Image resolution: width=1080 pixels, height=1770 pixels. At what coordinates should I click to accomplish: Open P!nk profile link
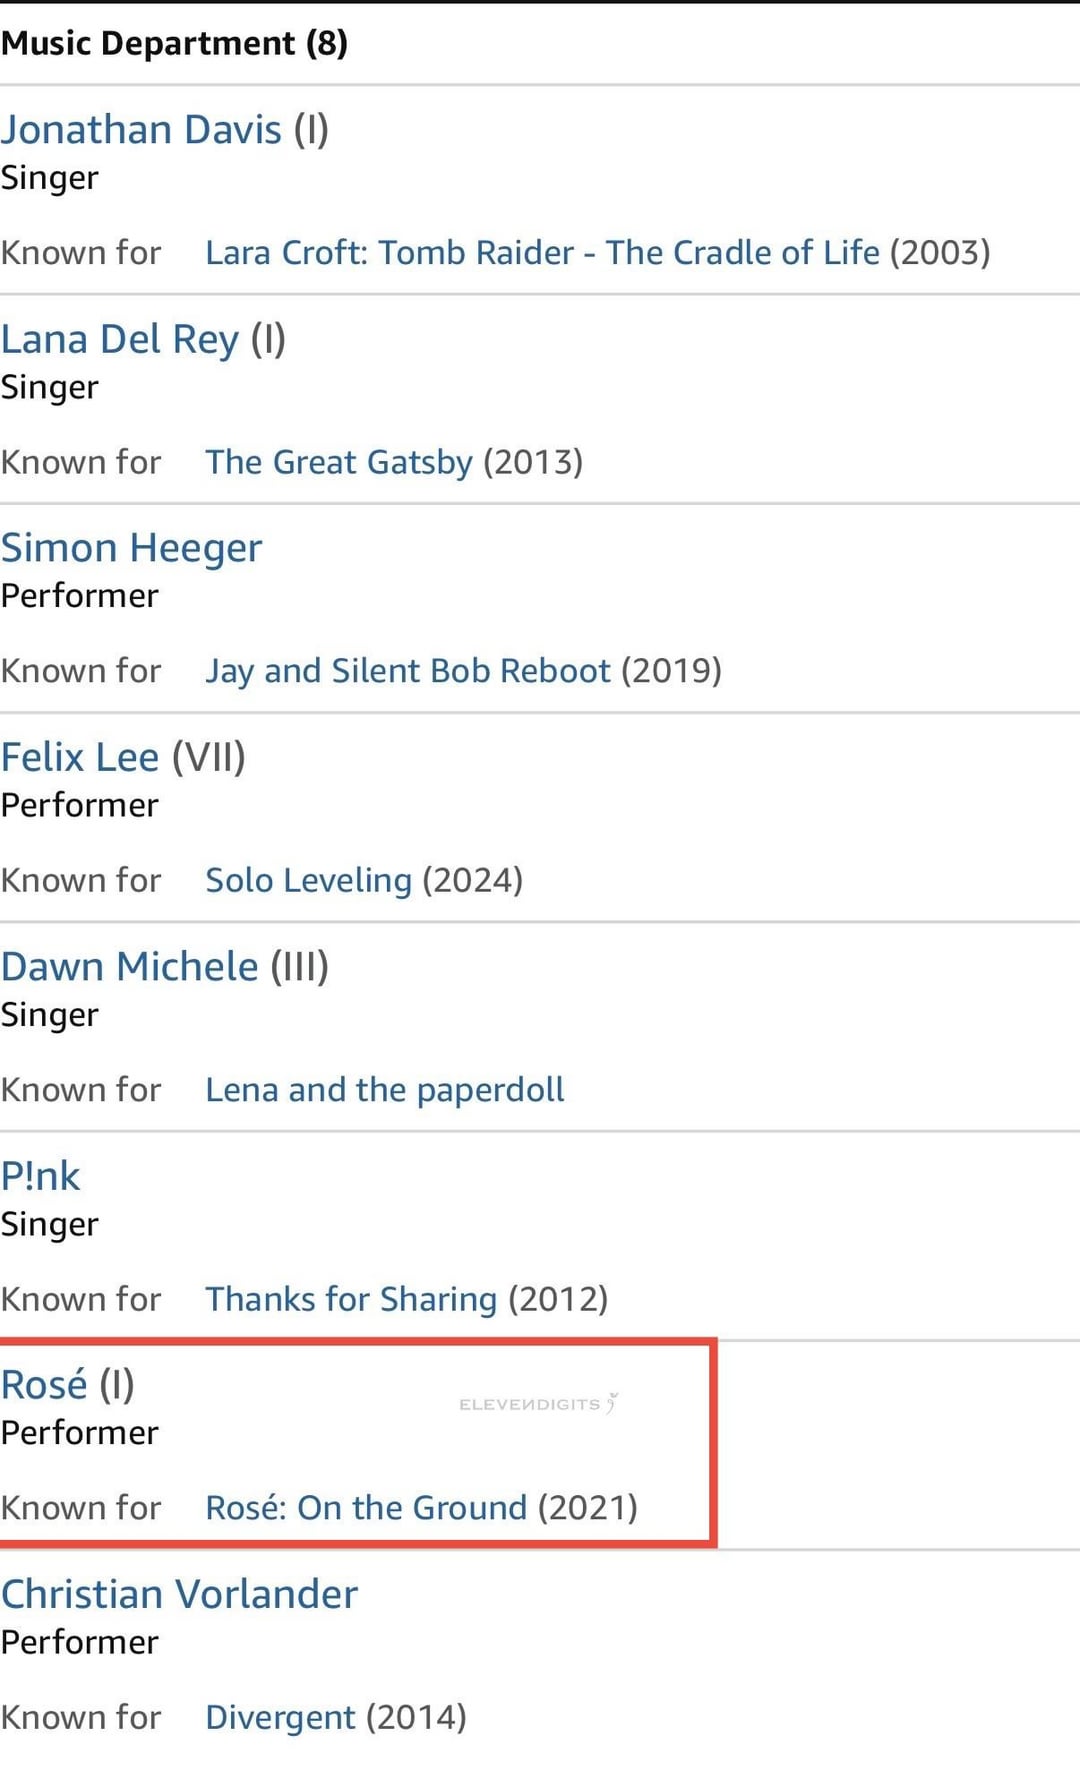coord(40,1176)
